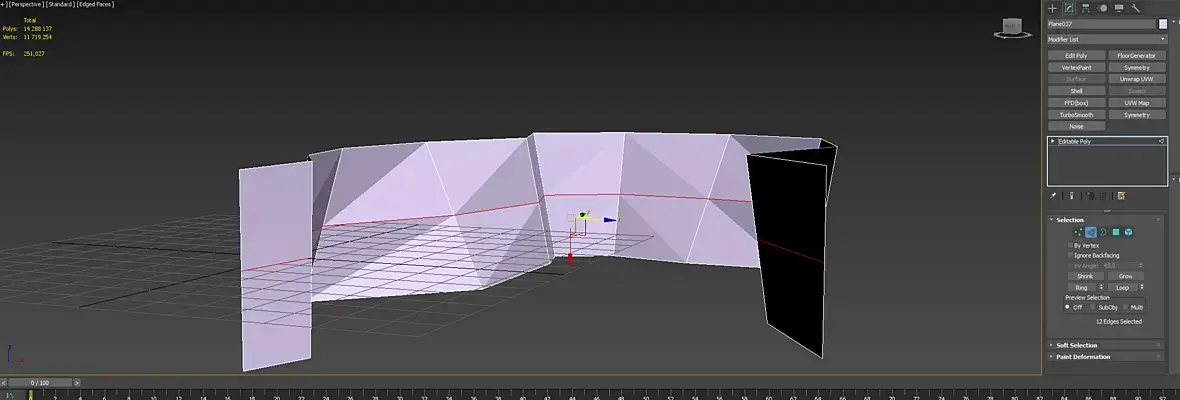Viewport: 1180px width, 400px height.
Task: Add the Noise modifier
Action: click(1076, 126)
